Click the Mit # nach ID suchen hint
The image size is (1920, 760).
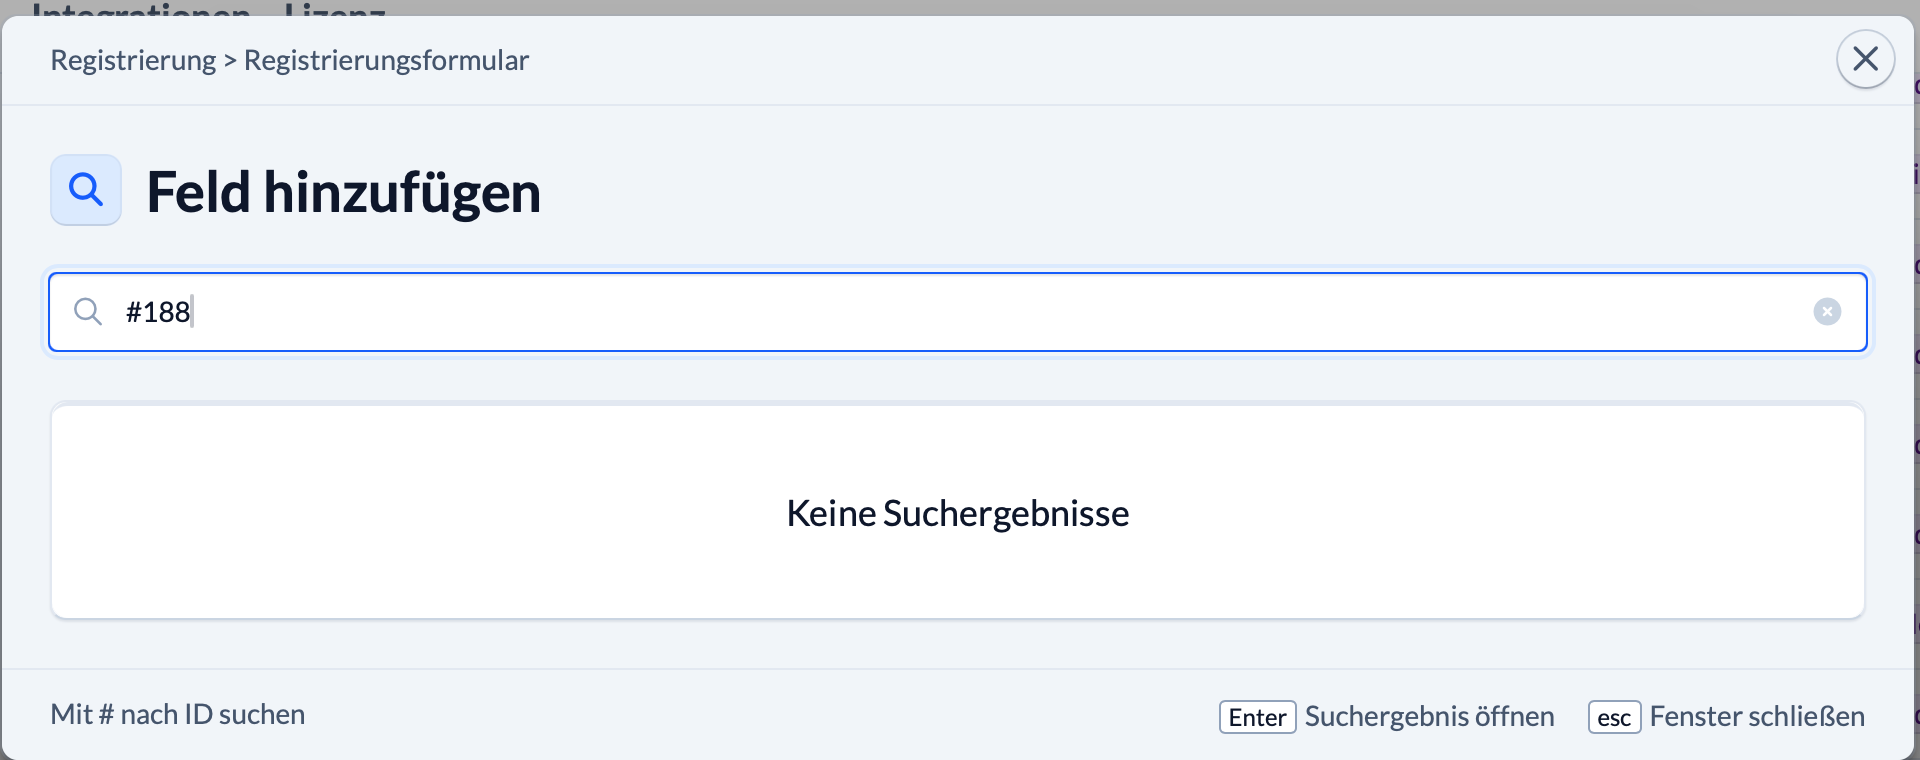(x=178, y=714)
